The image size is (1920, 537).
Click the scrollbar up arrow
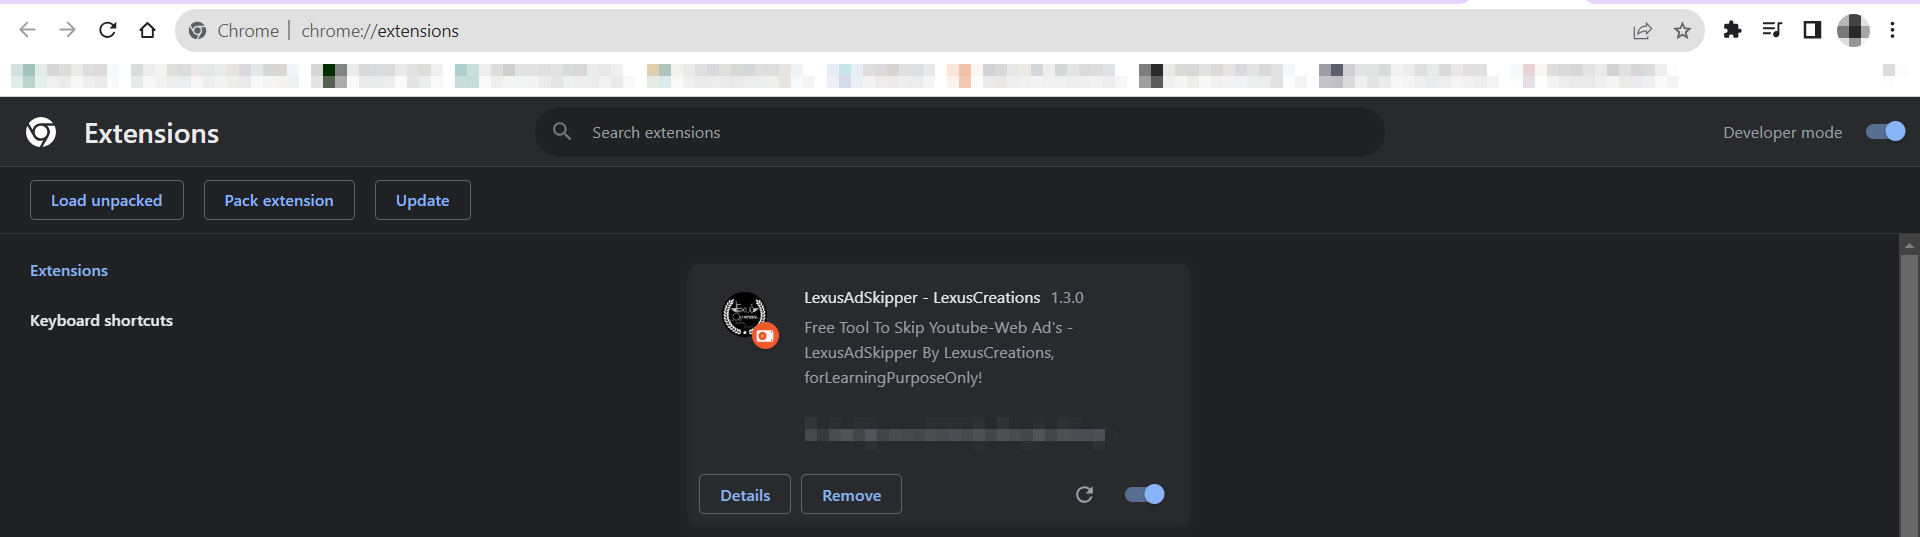(1909, 245)
